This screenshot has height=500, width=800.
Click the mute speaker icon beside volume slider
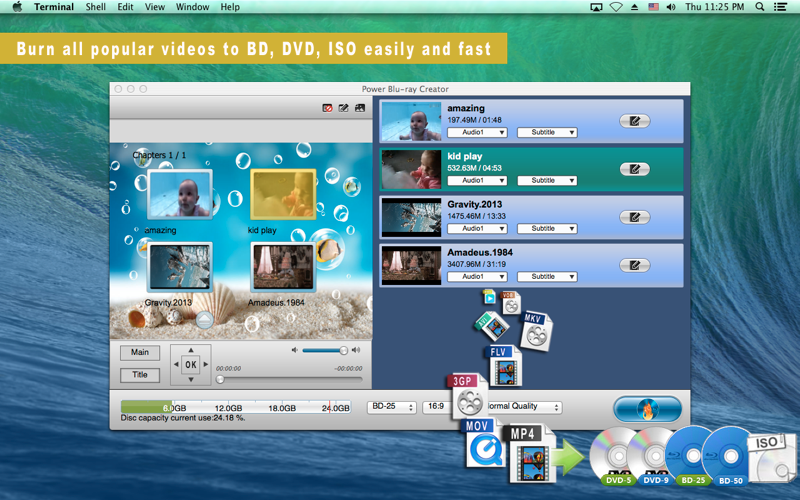[294, 350]
